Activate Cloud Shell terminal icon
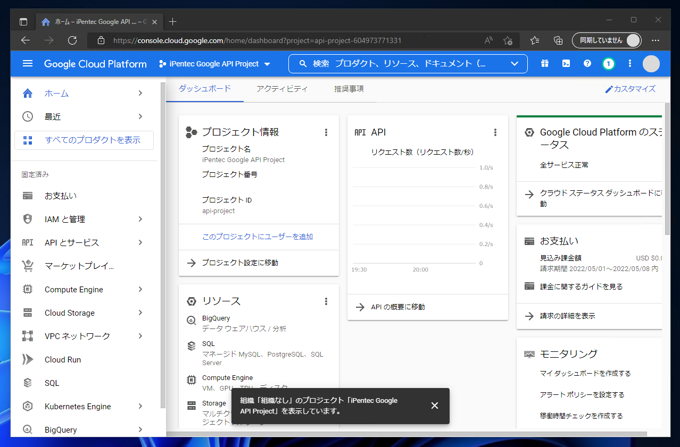 point(566,64)
